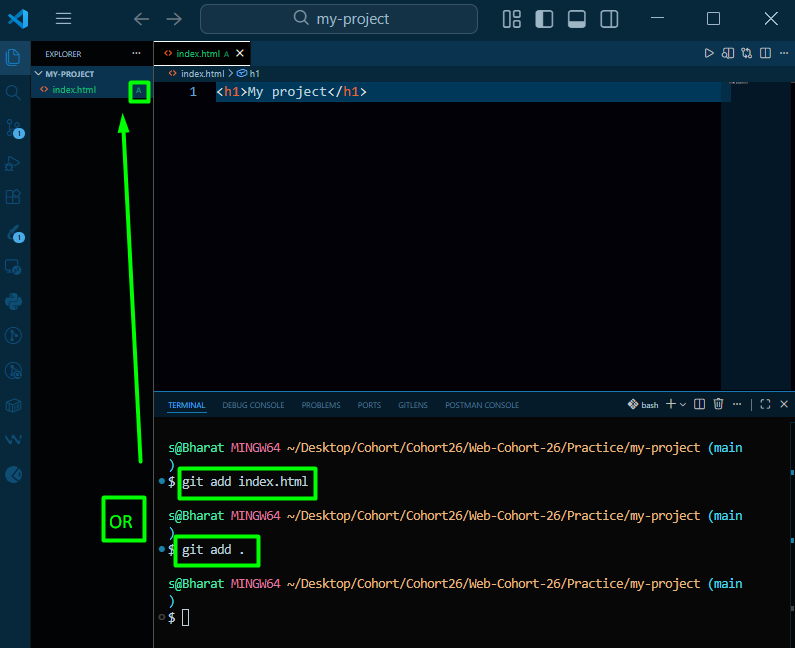Open the Python extension sidebar icon
The image size is (795, 648).
coord(13,302)
